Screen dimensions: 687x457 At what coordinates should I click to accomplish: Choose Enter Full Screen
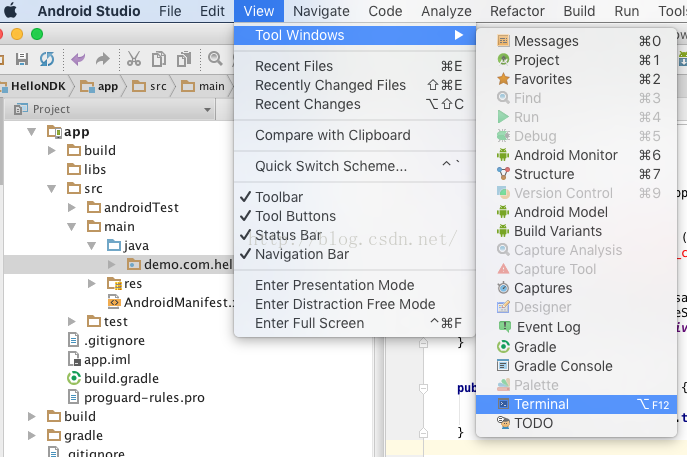pos(355,323)
